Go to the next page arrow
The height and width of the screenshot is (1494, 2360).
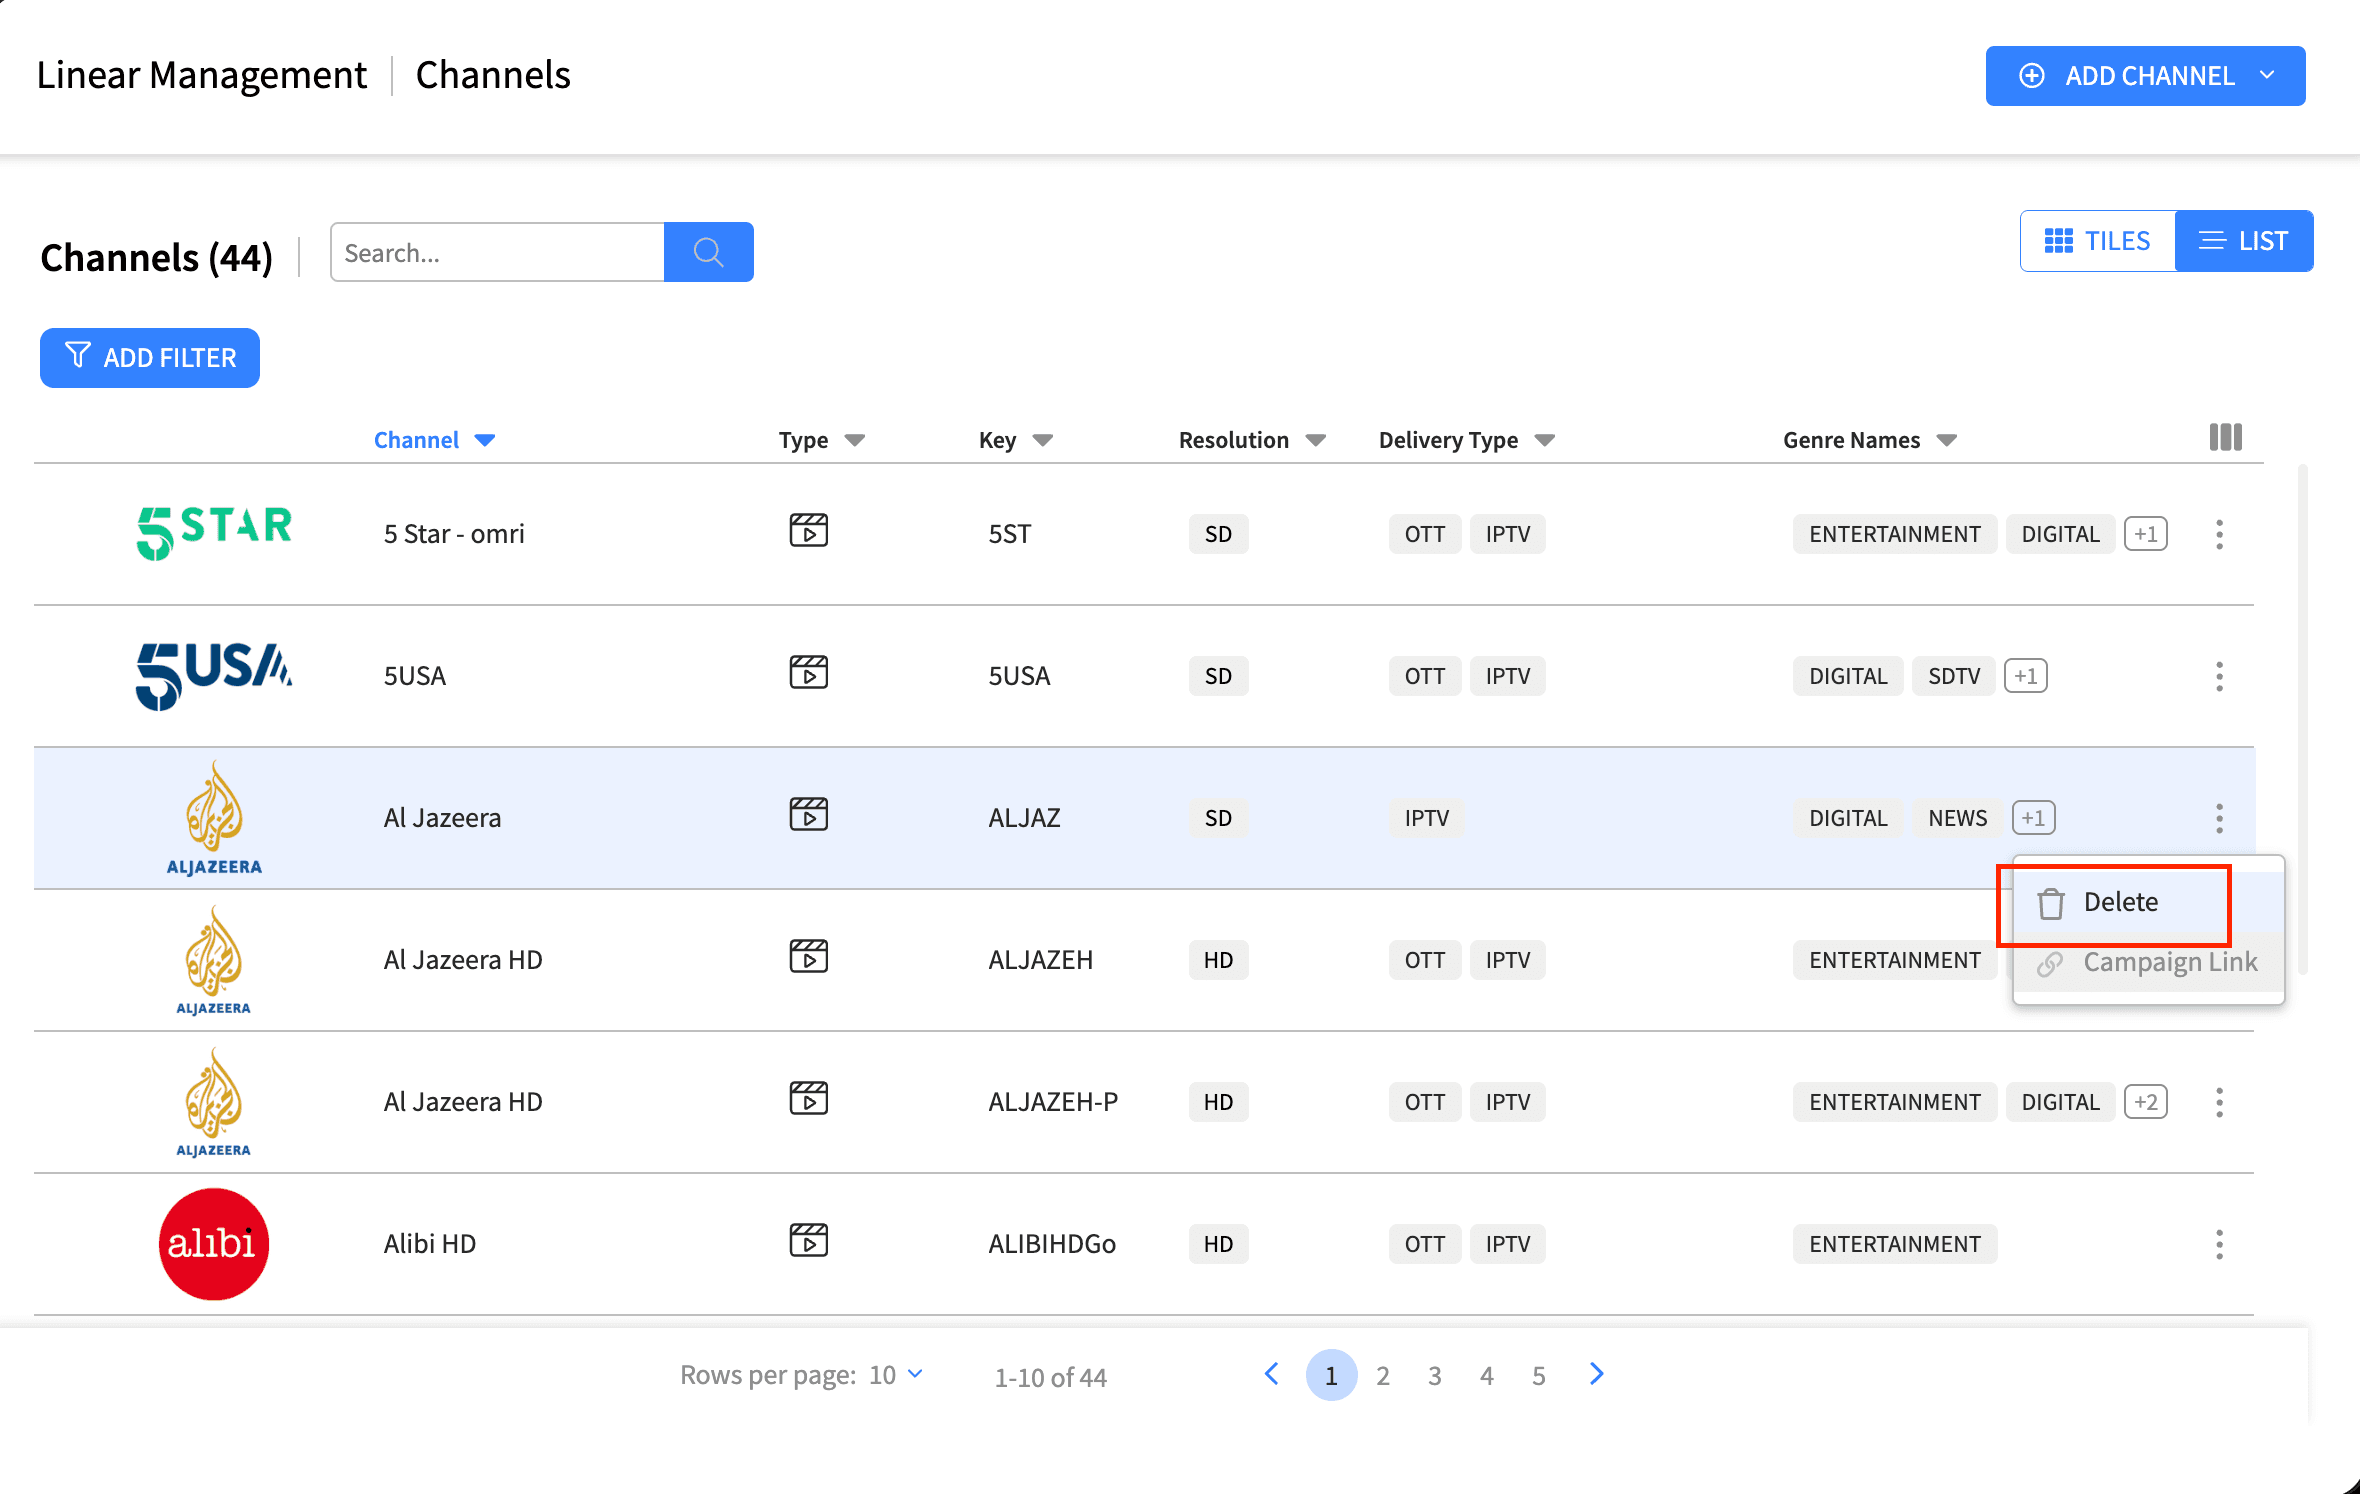[1597, 1374]
